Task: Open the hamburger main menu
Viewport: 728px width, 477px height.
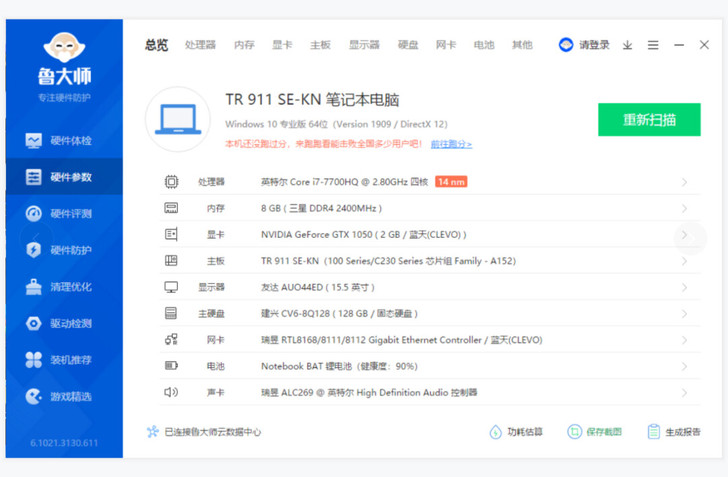Action: (653, 45)
